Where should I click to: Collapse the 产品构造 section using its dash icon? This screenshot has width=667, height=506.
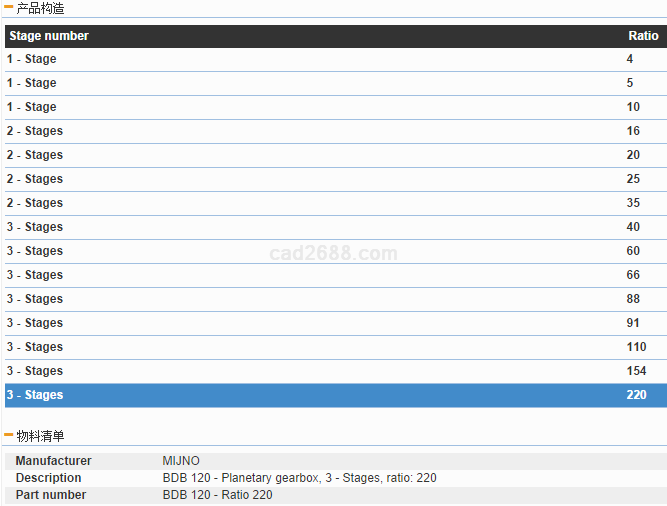coord(9,8)
